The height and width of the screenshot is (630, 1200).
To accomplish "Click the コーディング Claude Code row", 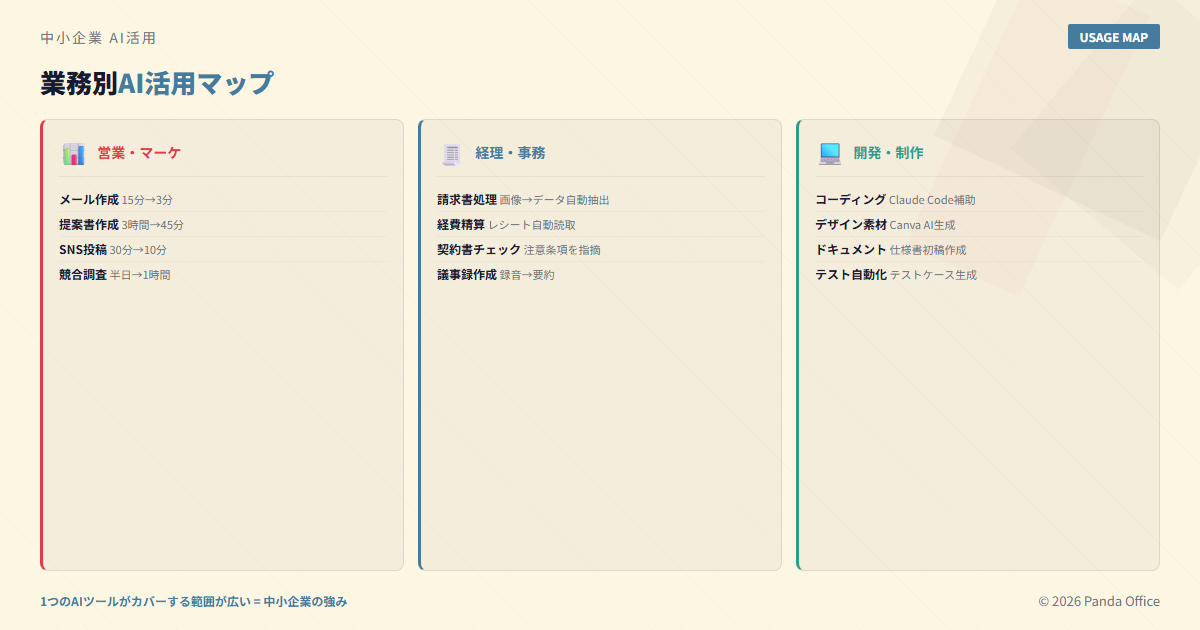I will pos(895,200).
